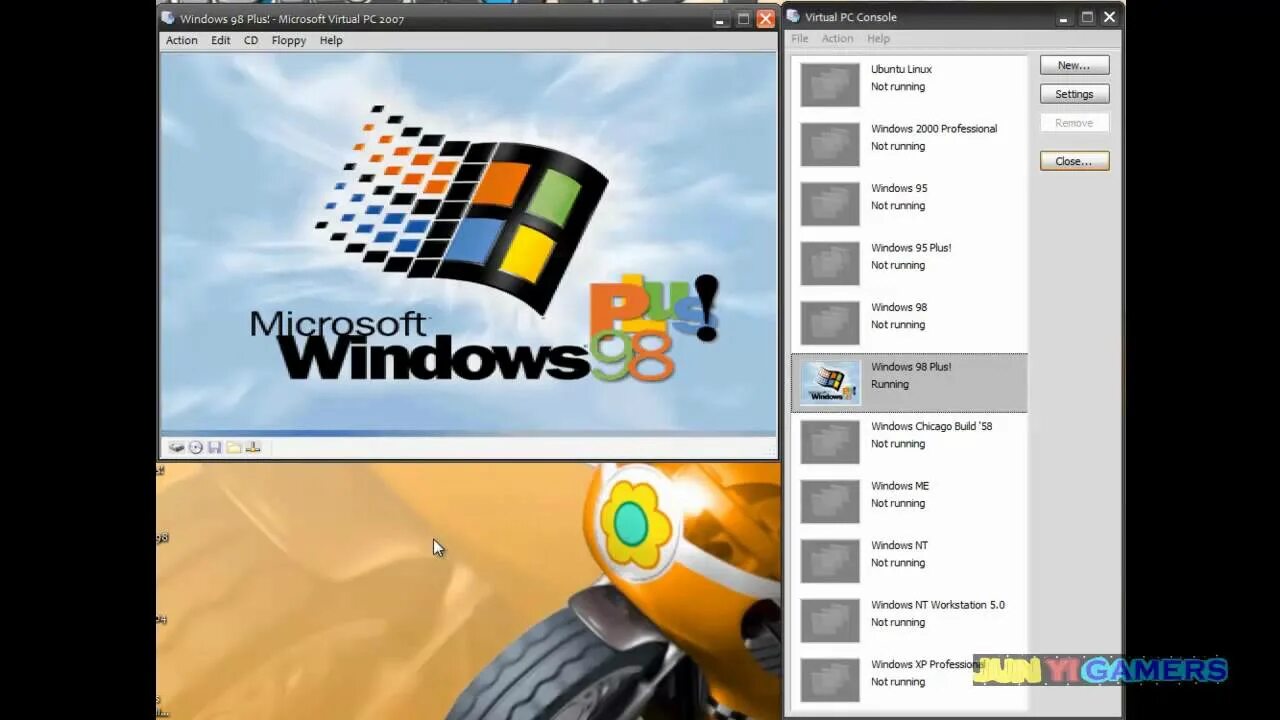Image resolution: width=1280 pixels, height=720 pixels.
Task: Open the Help menu in Virtual PC Console
Action: click(x=878, y=38)
